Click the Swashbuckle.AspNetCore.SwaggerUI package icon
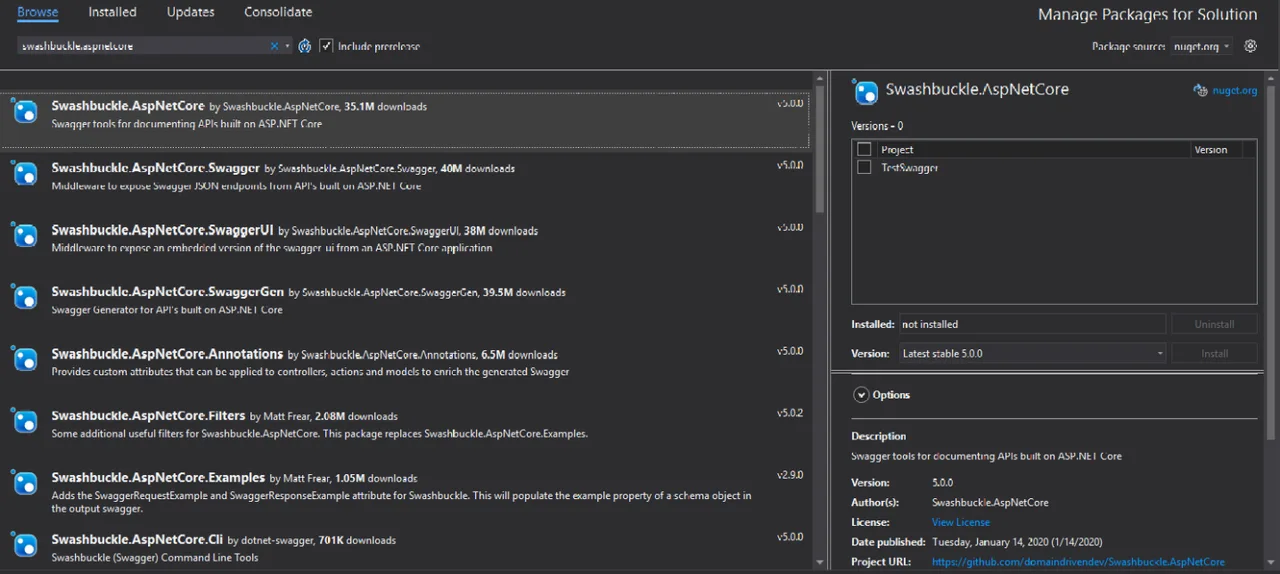The image size is (1280, 574). pyautogui.click(x=25, y=235)
